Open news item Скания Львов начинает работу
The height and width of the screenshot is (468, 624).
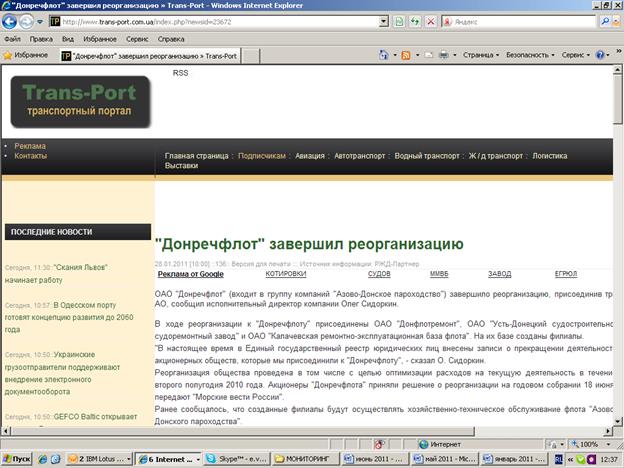coord(56,274)
